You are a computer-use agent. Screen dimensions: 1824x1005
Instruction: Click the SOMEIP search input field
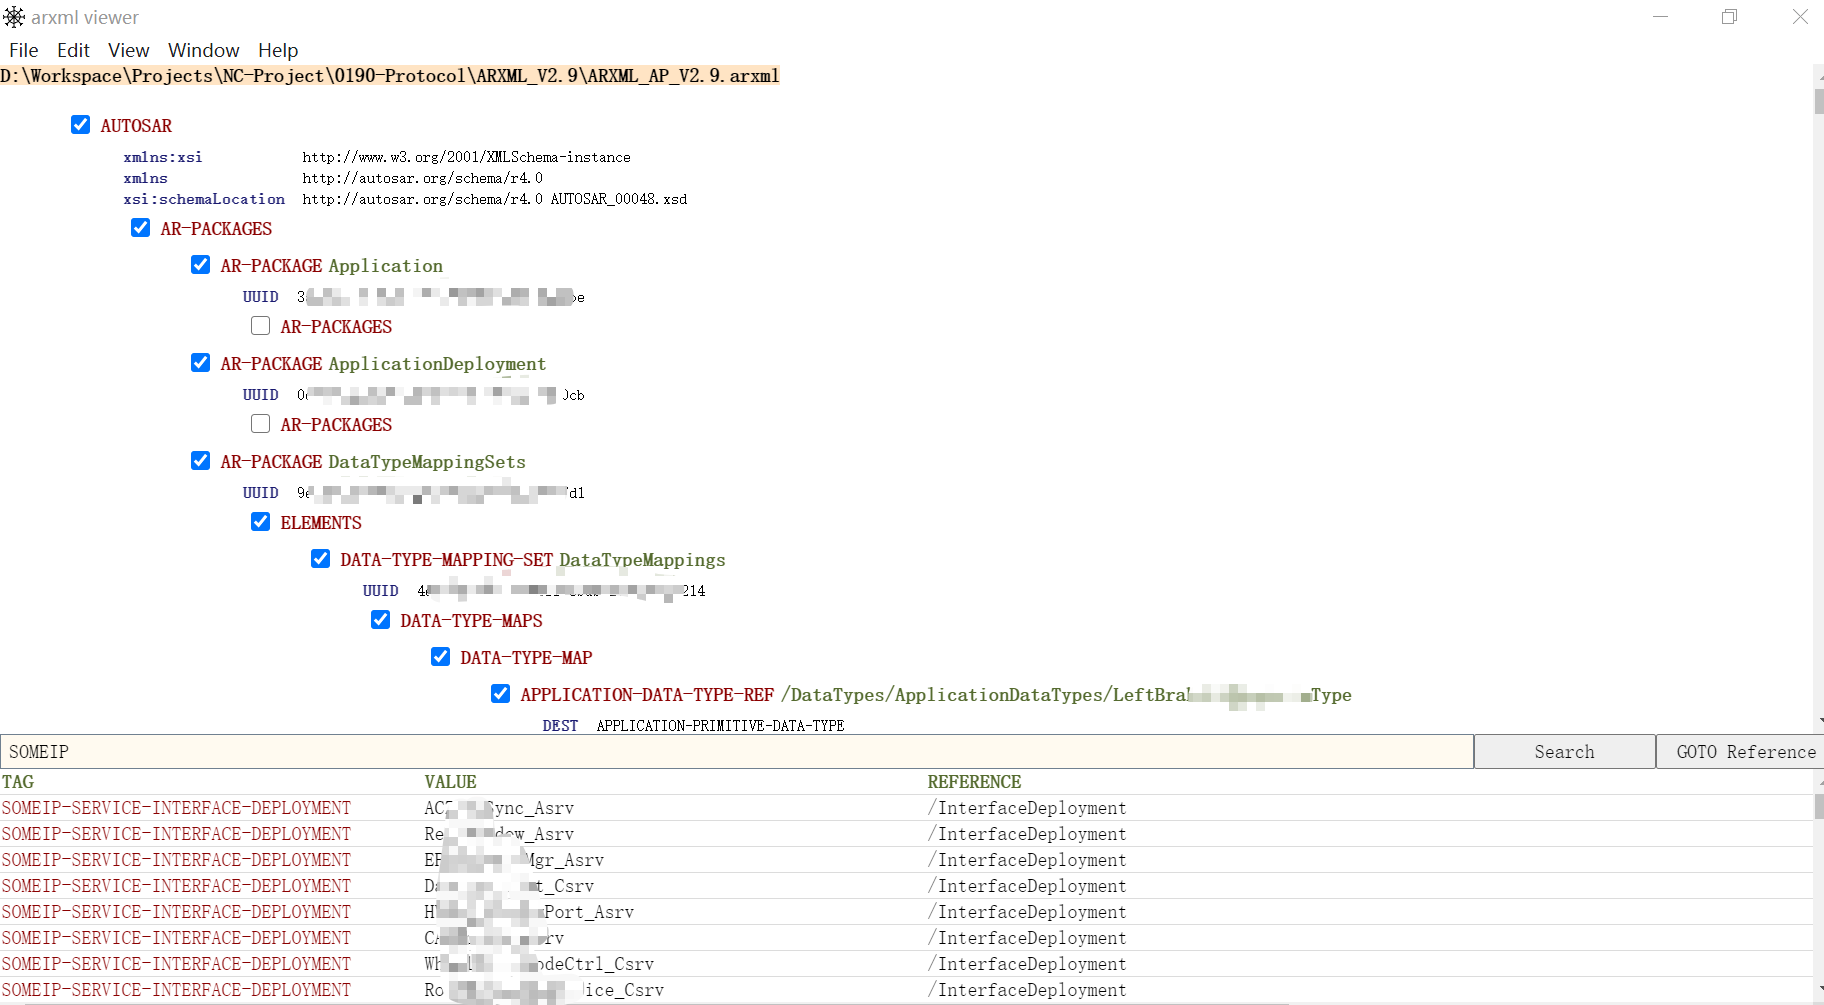coord(700,751)
